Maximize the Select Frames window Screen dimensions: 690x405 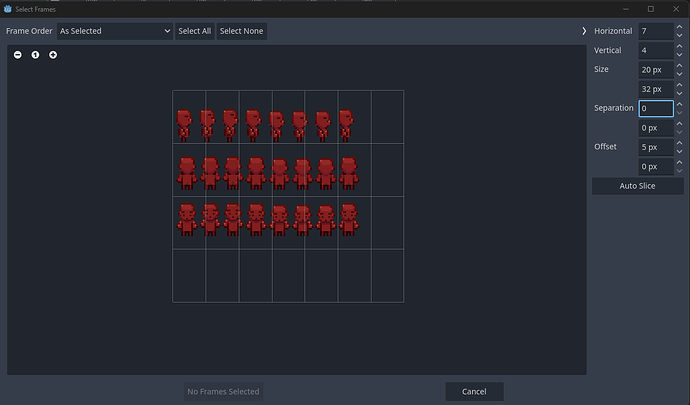coord(651,9)
